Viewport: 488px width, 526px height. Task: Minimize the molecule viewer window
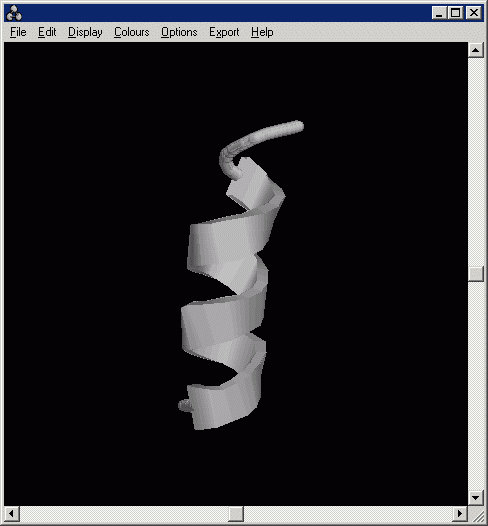pyautogui.click(x=439, y=13)
